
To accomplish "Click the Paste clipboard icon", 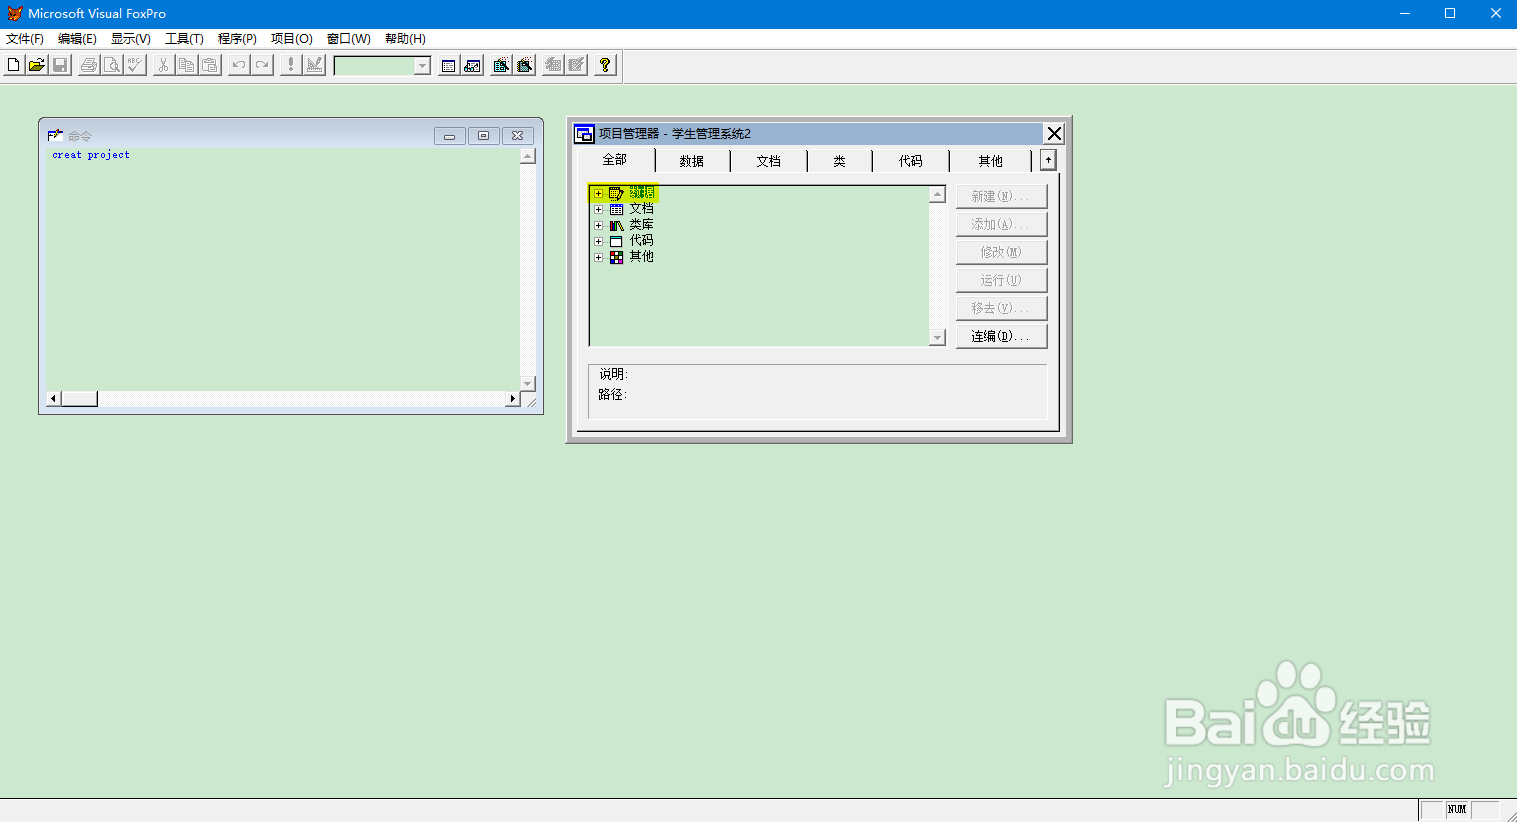I will pyautogui.click(x=210, y=65).
